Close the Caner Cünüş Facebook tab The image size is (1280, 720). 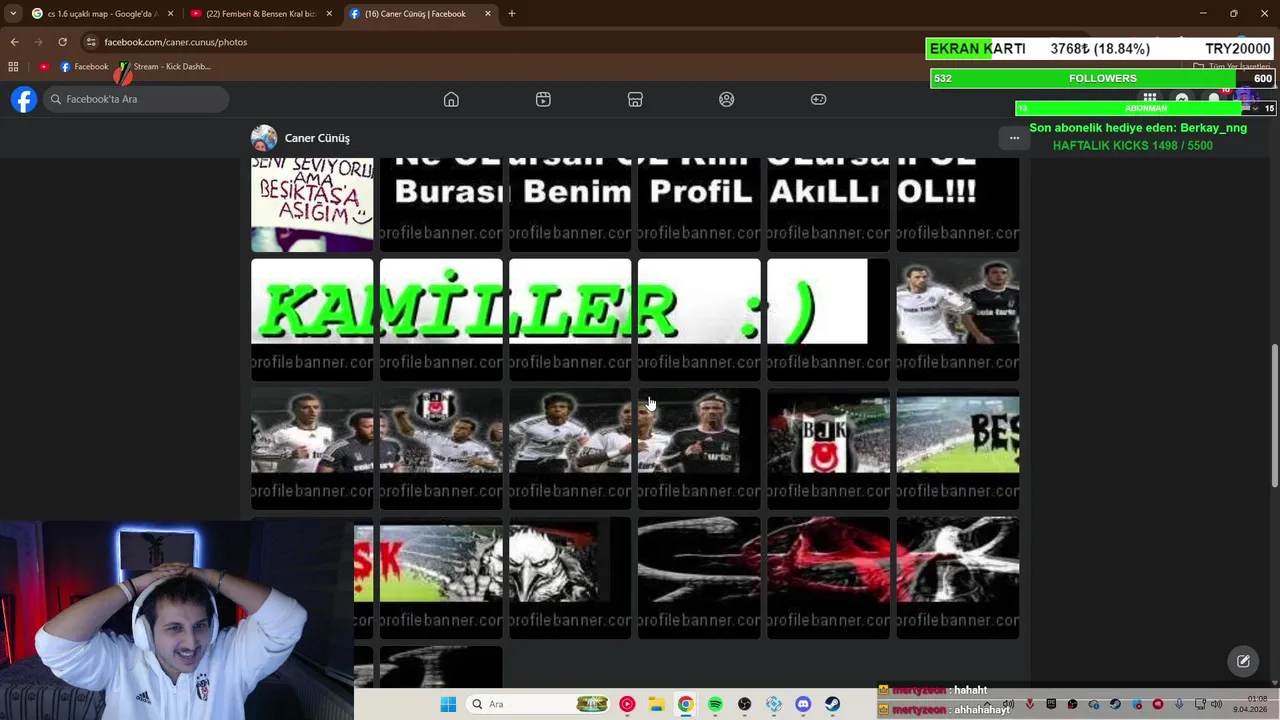click(x=488, y=14)
